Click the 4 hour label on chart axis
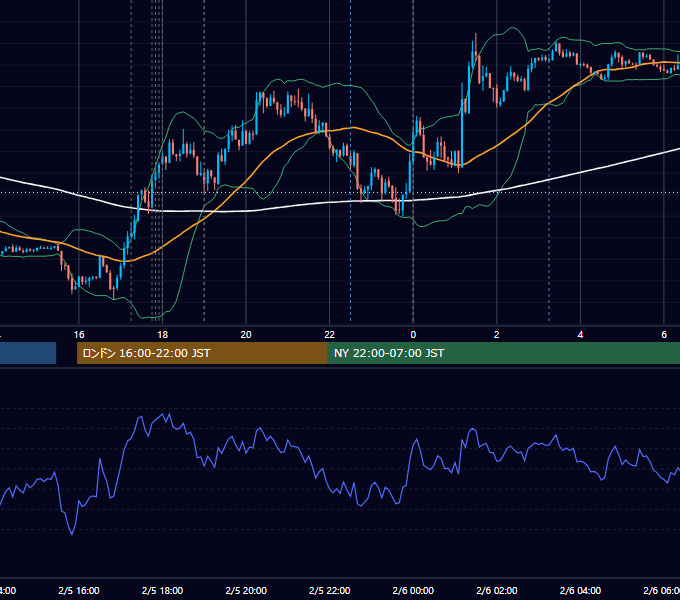The height and width of the screenshot is (600, 680). click(x=580, y=335)
